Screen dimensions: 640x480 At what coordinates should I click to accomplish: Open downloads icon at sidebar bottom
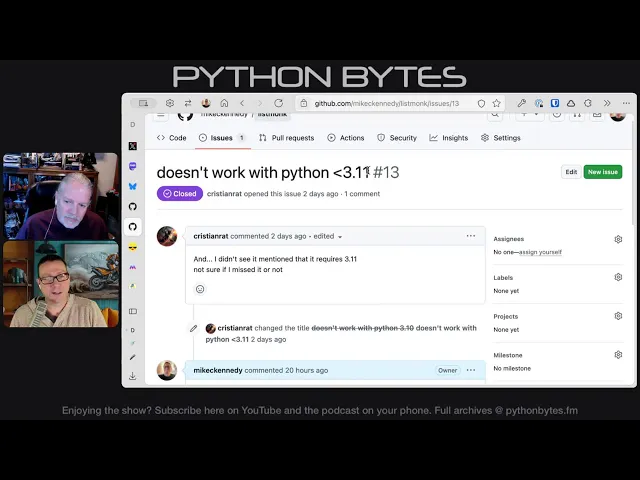pyautogui.click(x=133, y=376)
